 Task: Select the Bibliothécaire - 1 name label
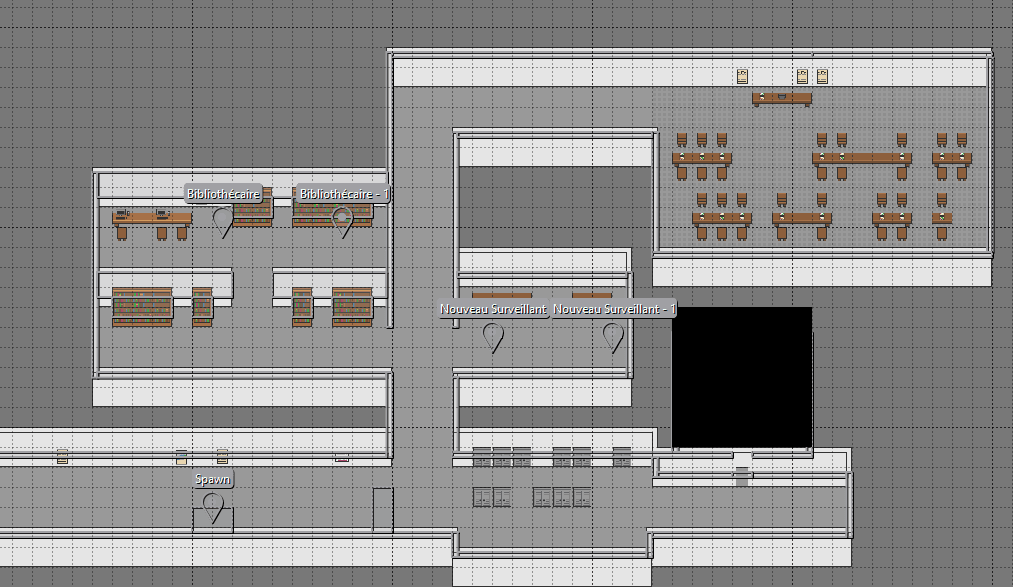pos(344,193)
